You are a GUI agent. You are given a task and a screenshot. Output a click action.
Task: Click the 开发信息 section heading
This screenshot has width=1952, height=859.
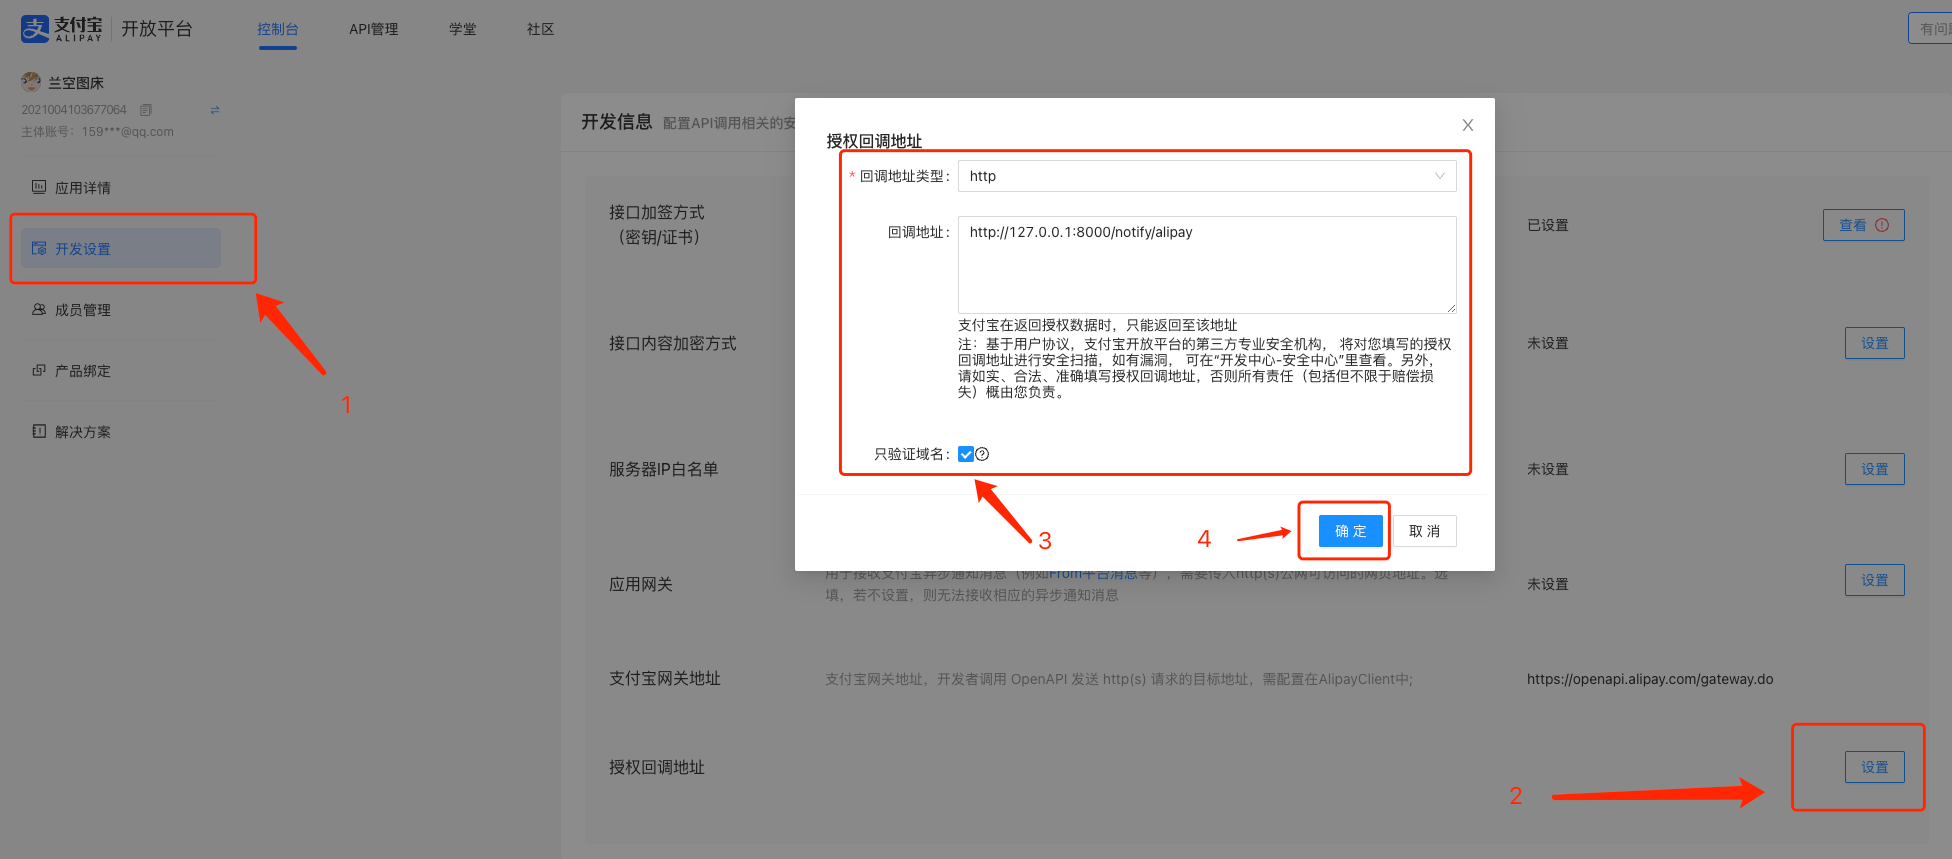617,122
